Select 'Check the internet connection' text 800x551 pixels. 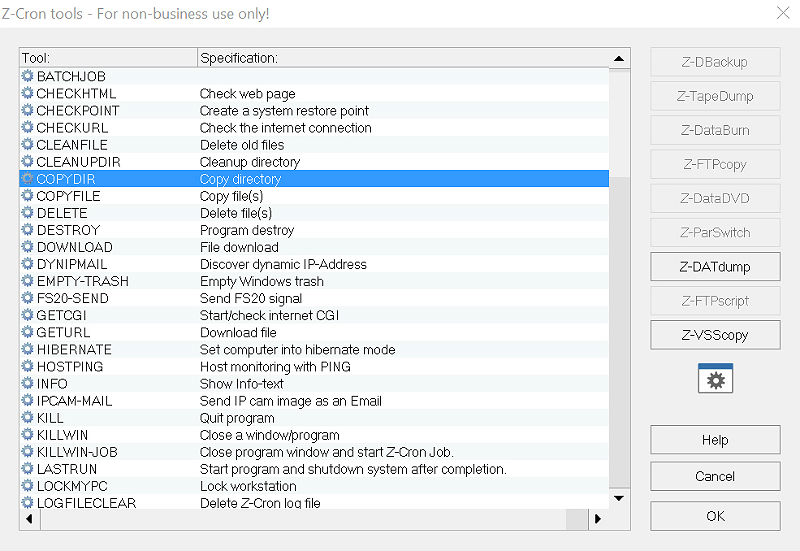[x=286, y=128]
